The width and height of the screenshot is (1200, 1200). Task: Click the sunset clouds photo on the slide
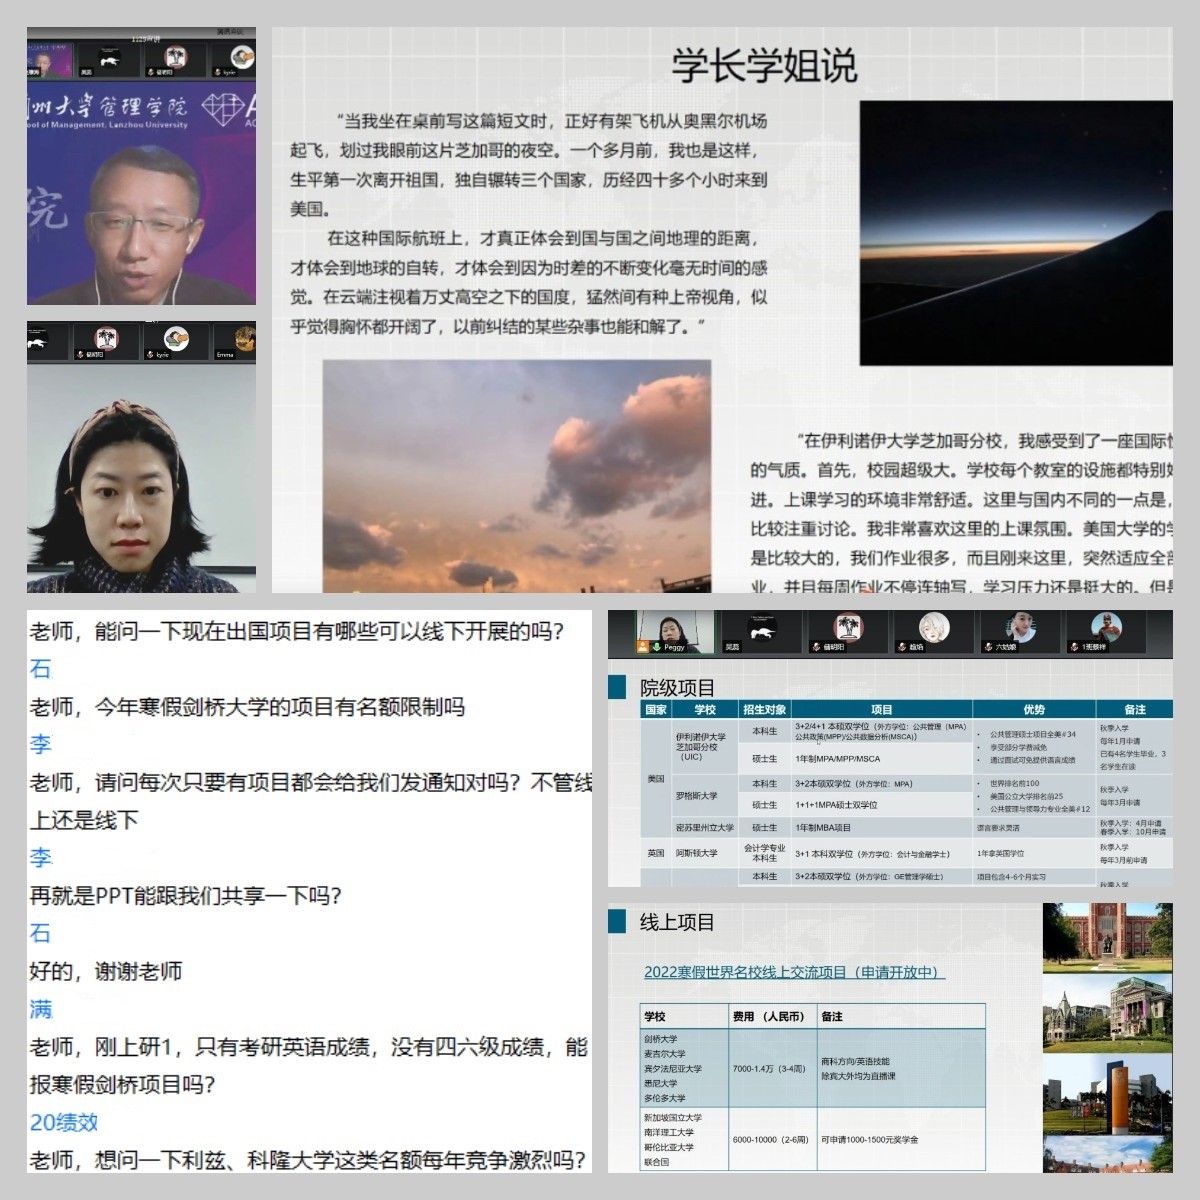[x=516, y=476]
